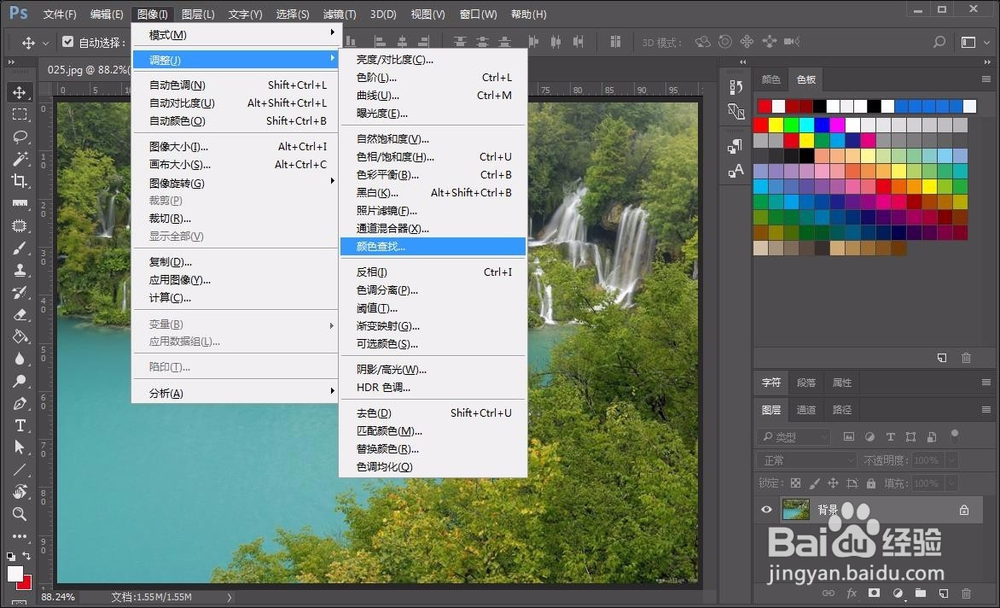The width and height of the screenshot is (1000, 608).
Task: Open the fill percentage dropdown arrow
Action: point(952,484)
